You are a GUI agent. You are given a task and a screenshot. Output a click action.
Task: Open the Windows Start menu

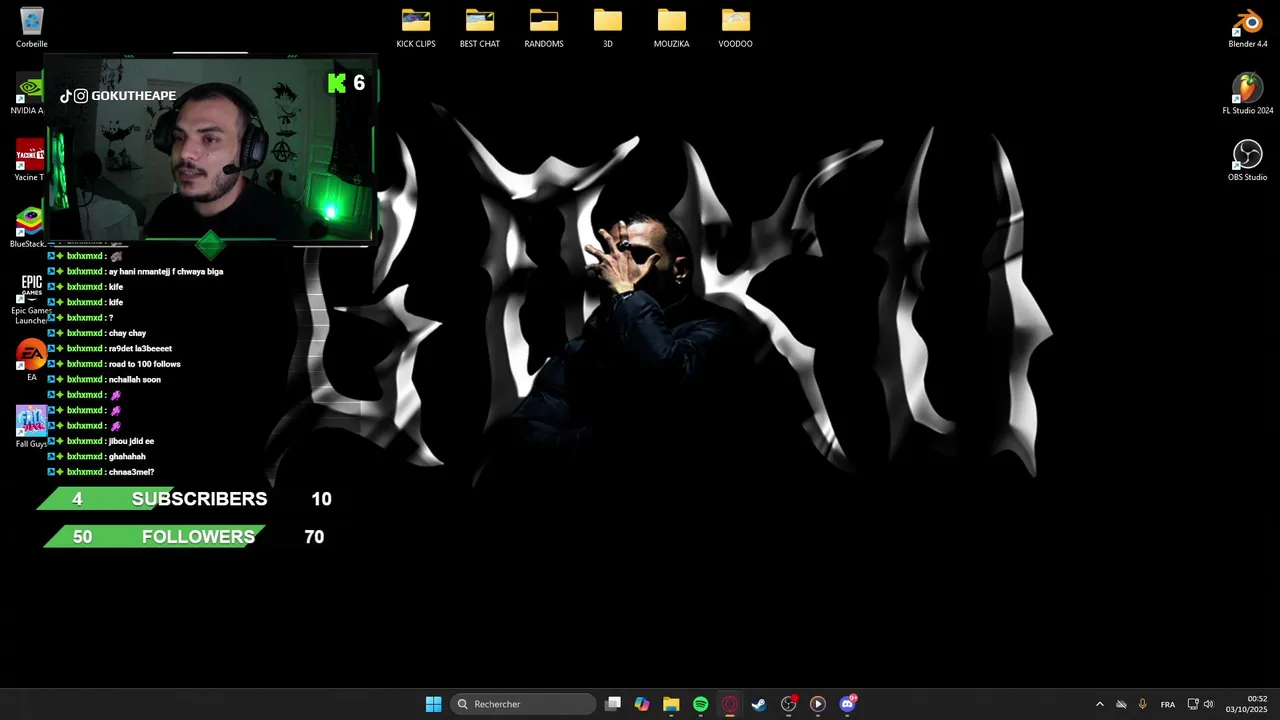point(433,704)
